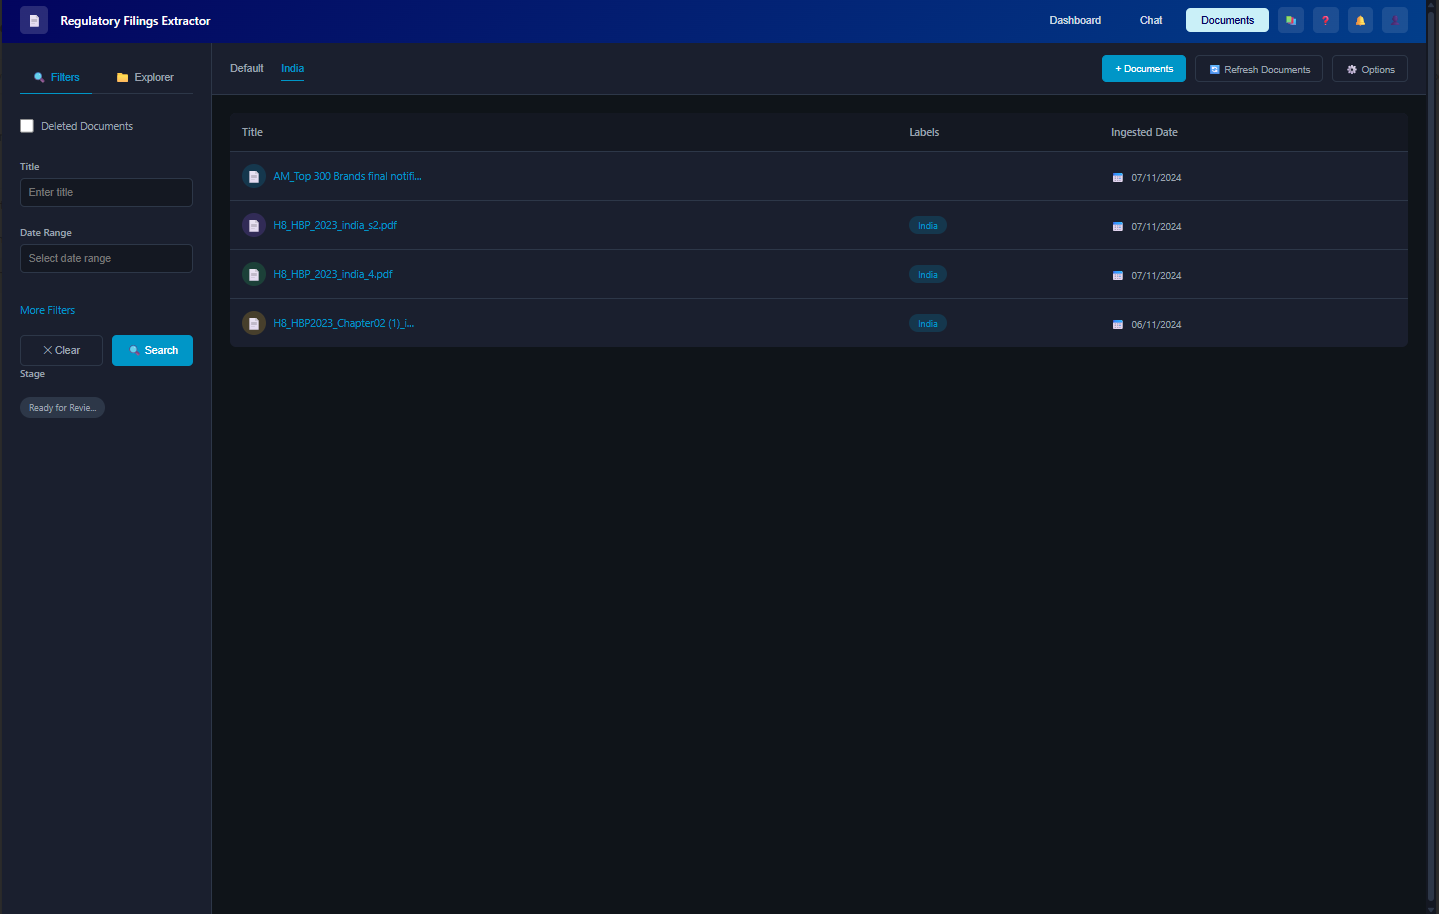Click file icon beside H8_HBP_2023_india_4.pdf
The image size is (1439, 914).
point(254,275)
